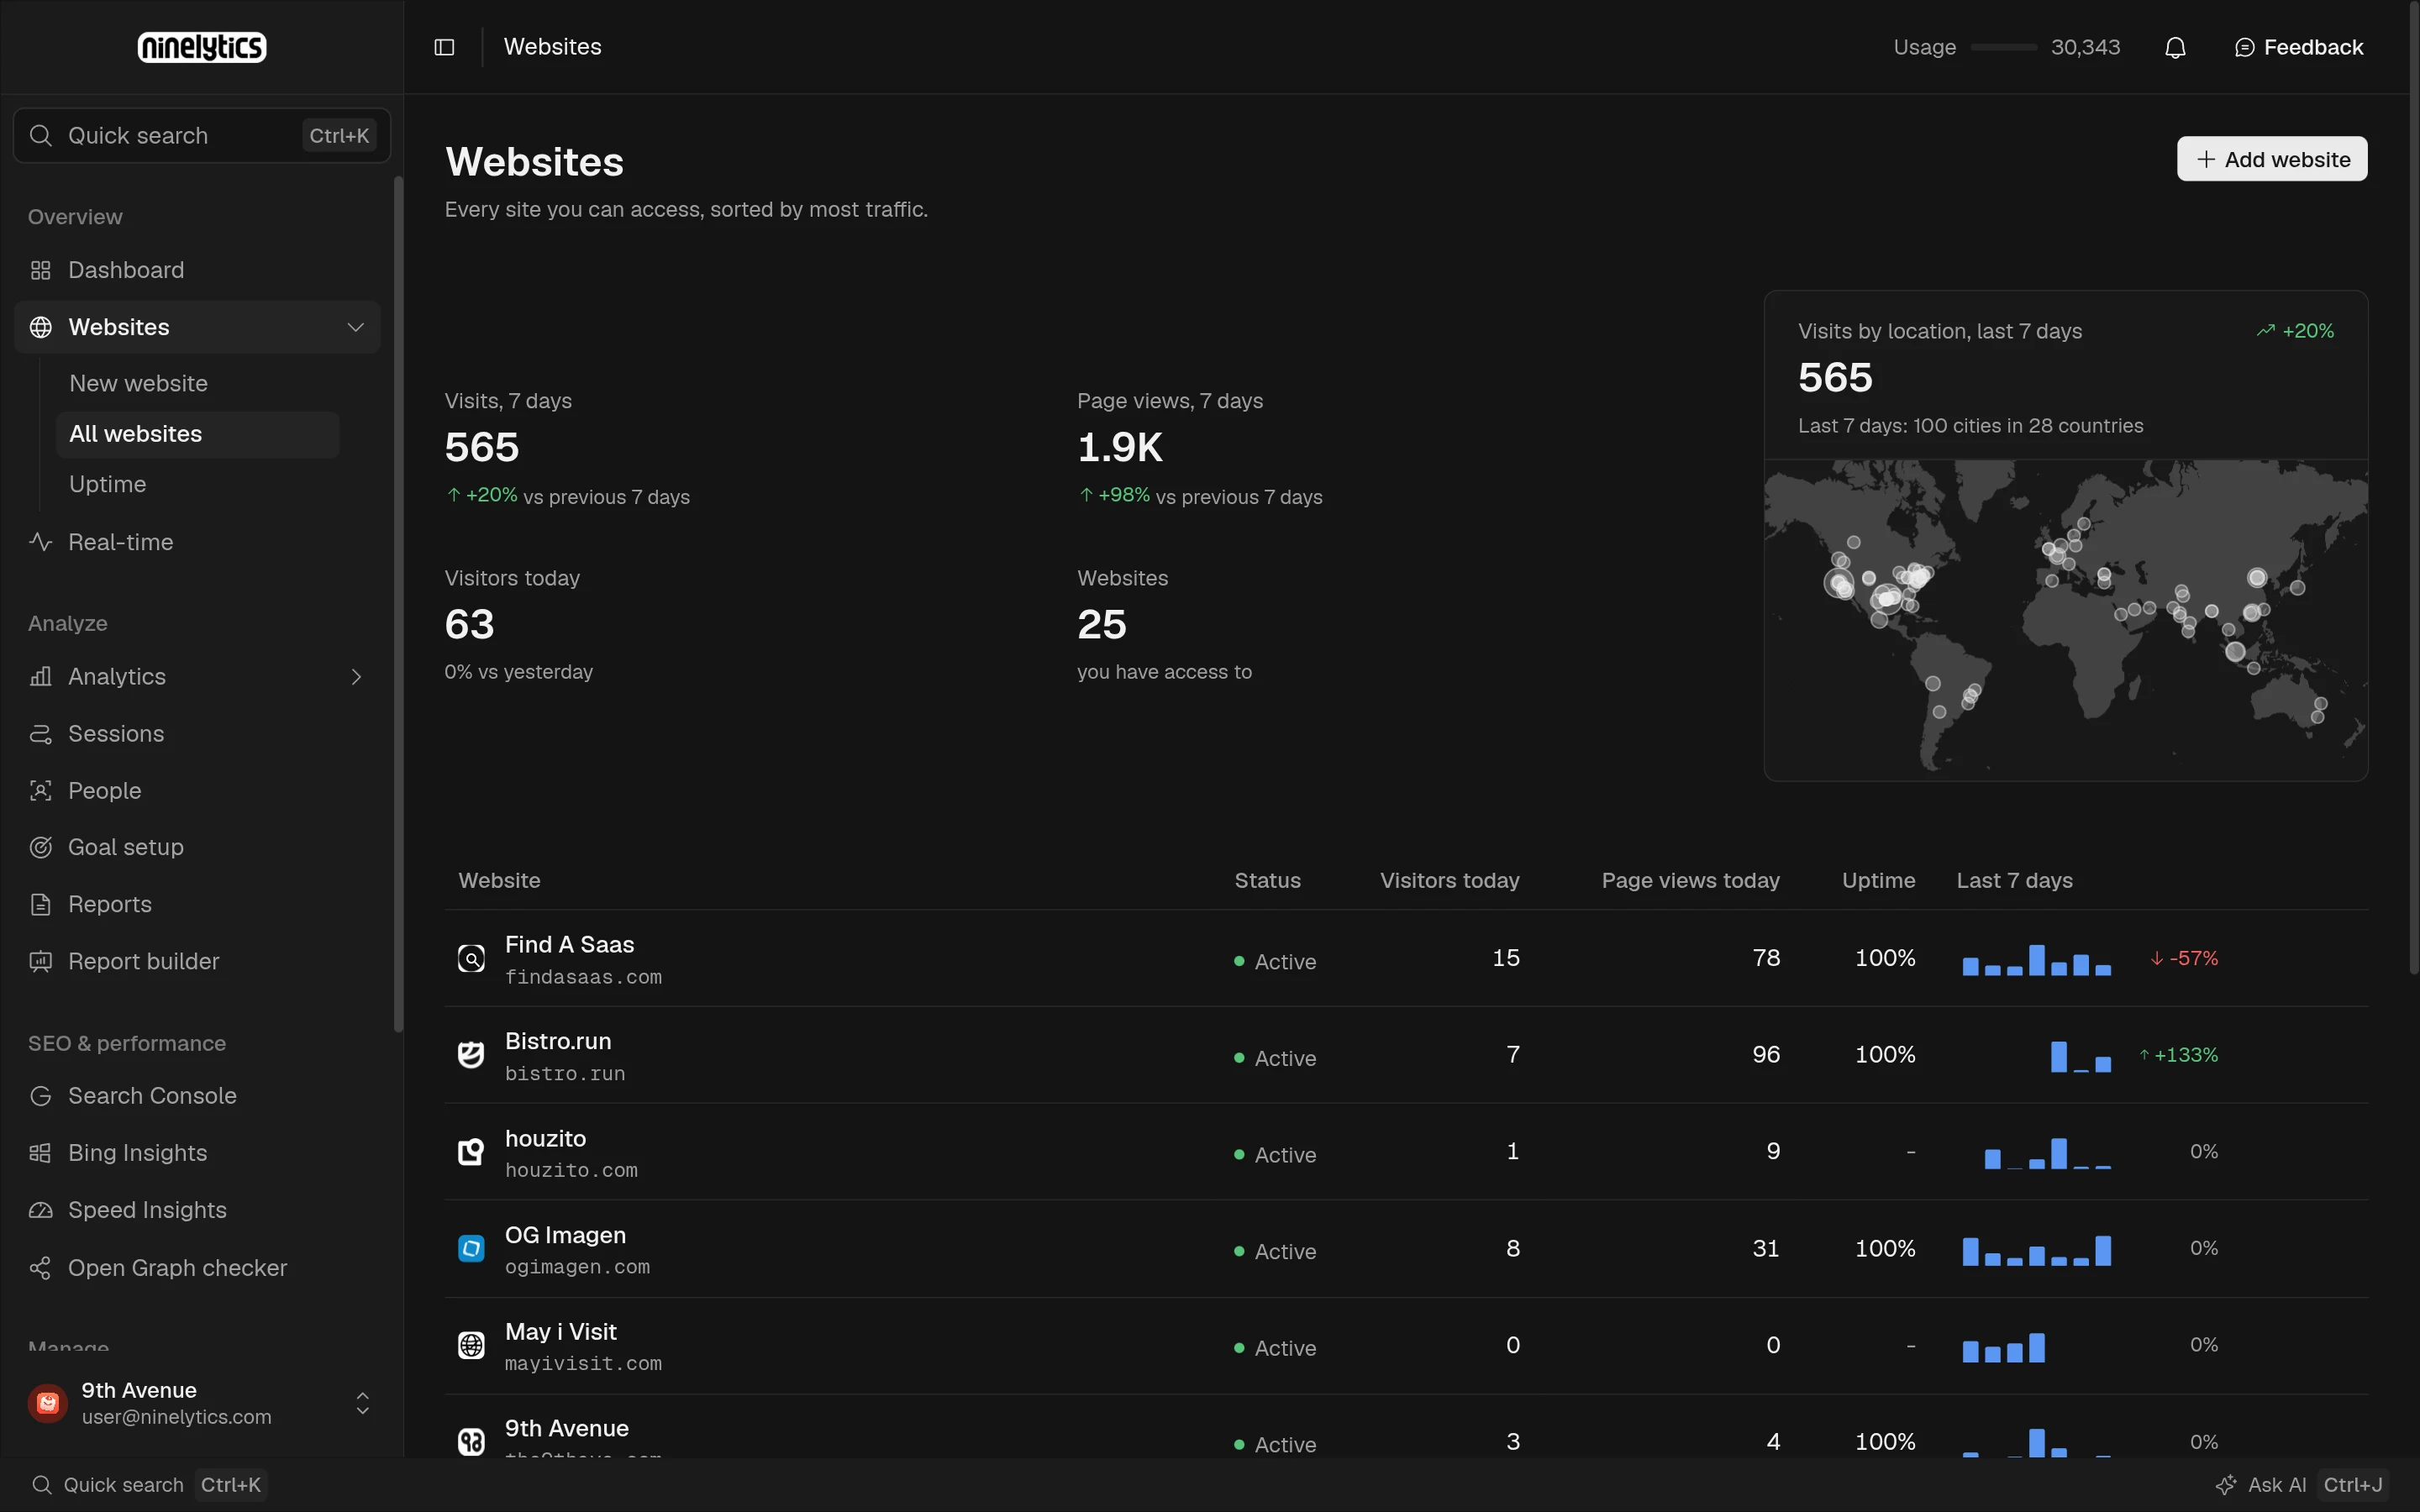Collapse the Websites sidebar section chevron
The height and width of the screenshot is (1512, 2420).
coord(355,327)
